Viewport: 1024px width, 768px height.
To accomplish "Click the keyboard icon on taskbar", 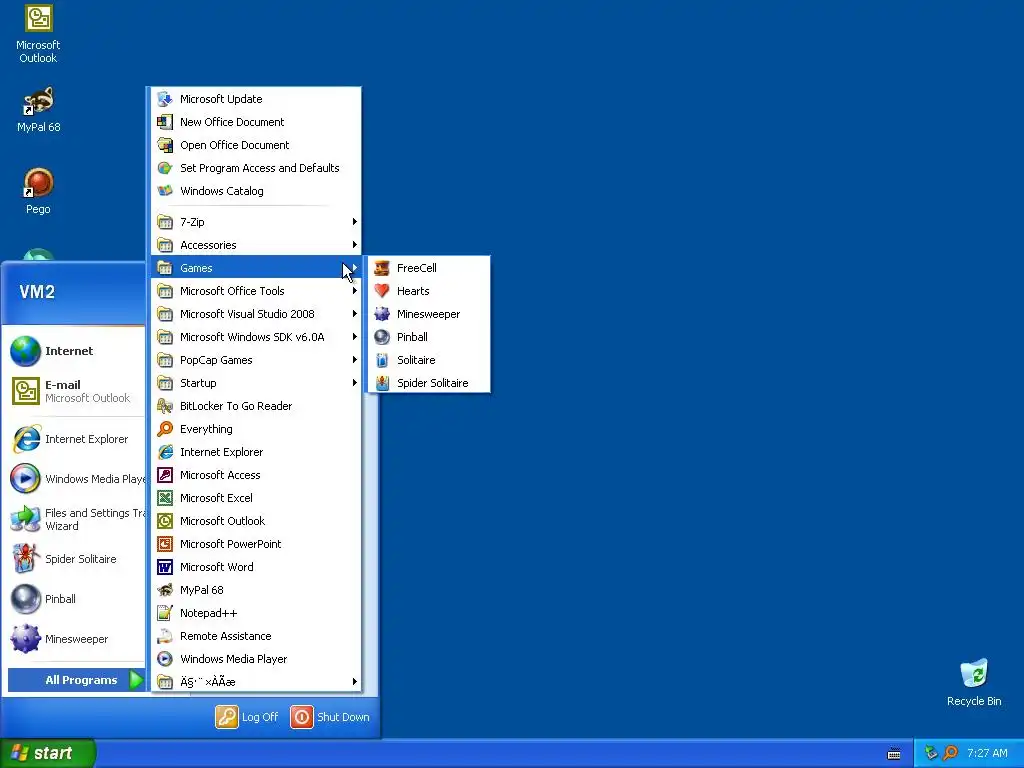I will coord(894,754).
